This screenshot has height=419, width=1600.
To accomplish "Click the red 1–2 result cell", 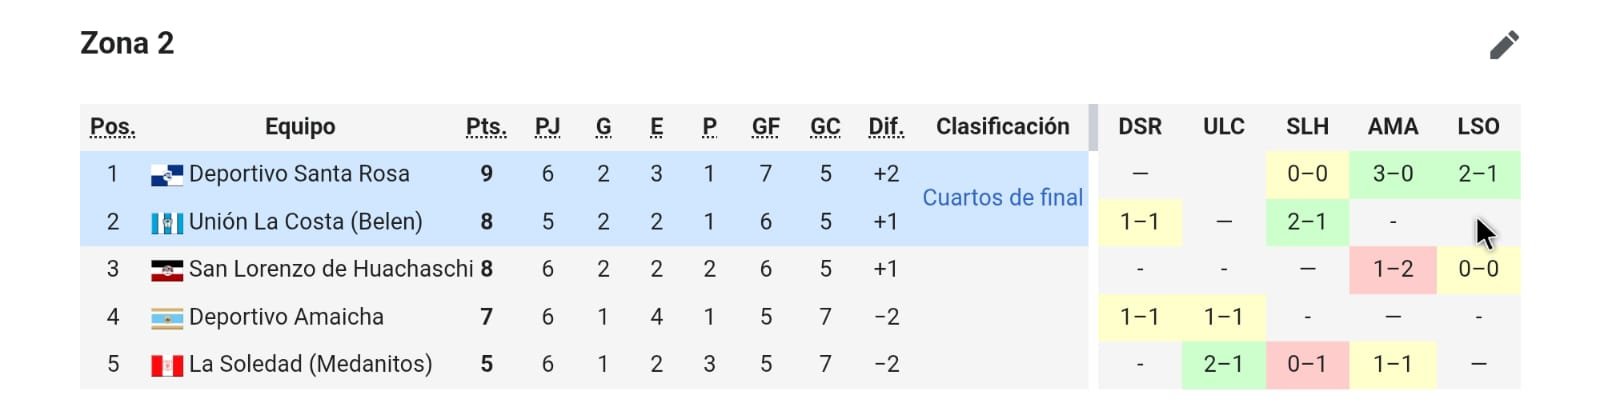I will coord(1392,269).
